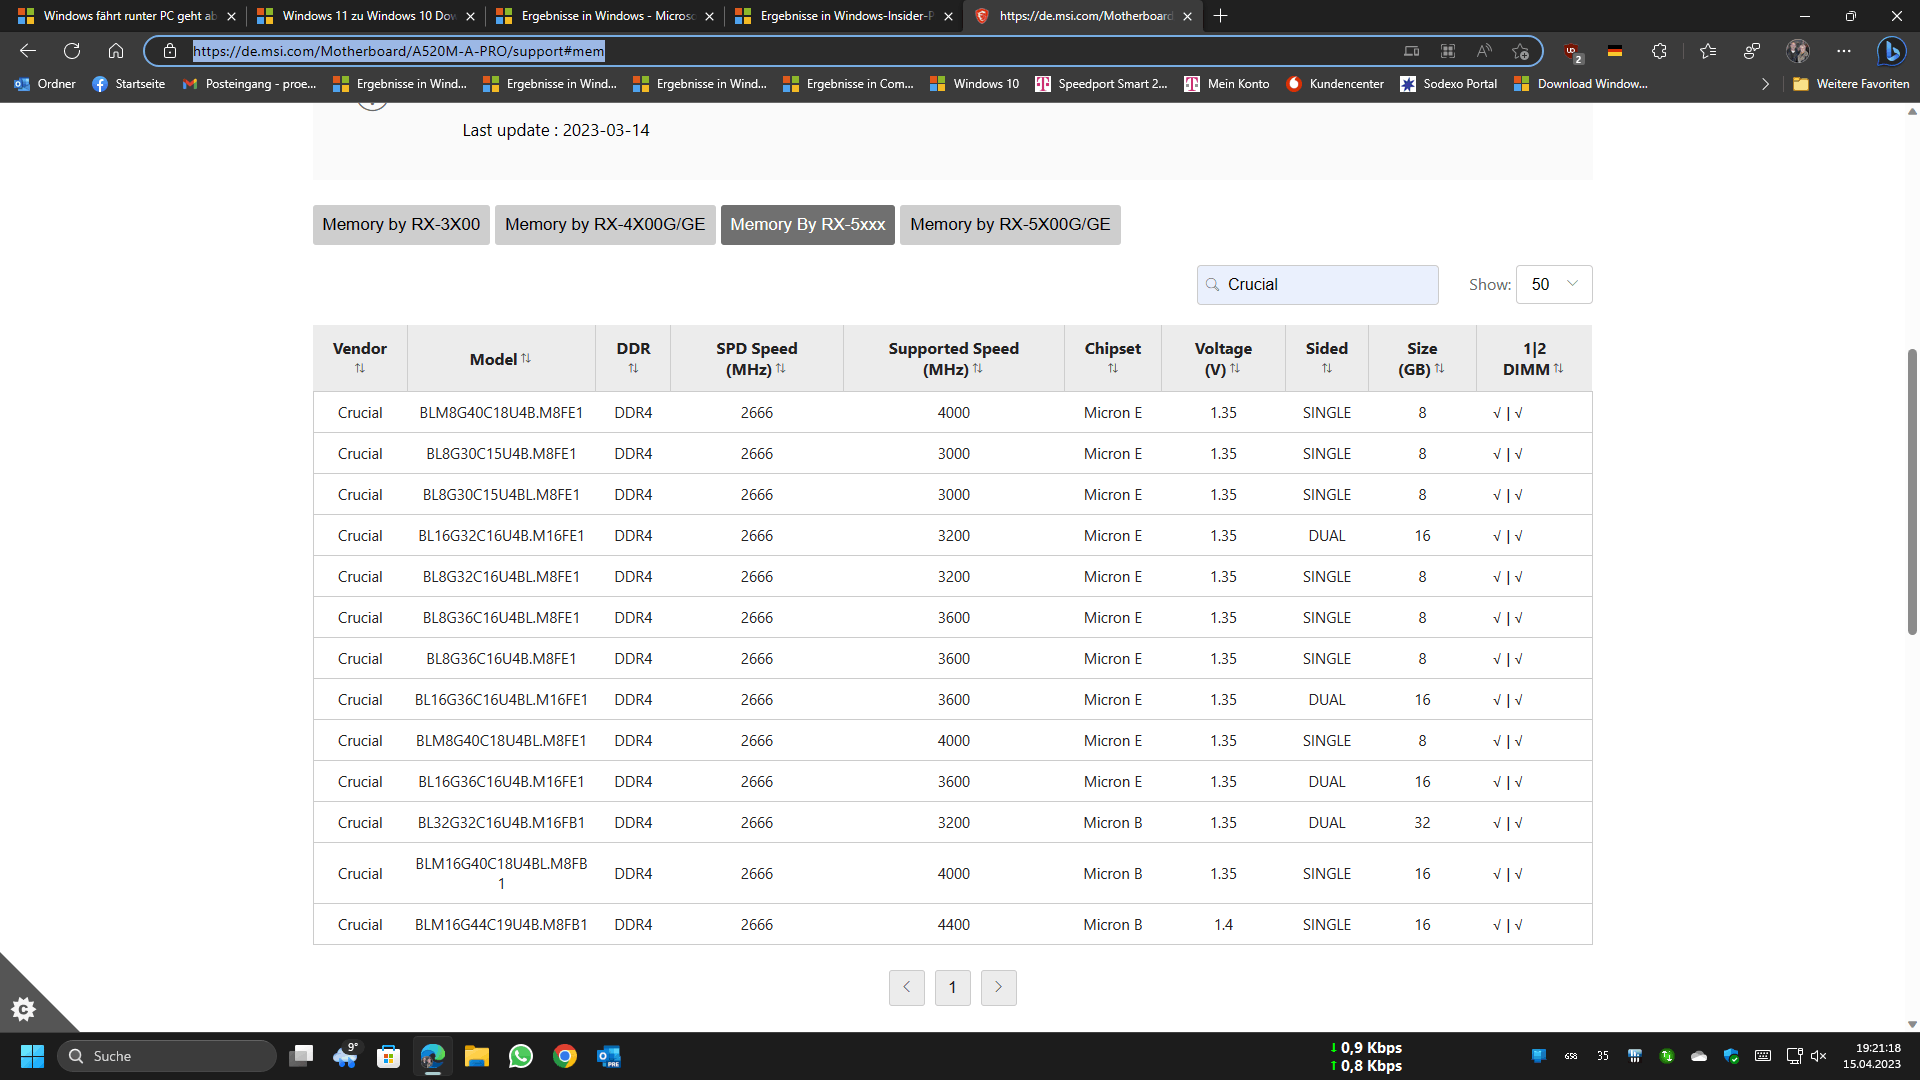The height and width of the screenshot is (1080, 1920).
Task: Open WhatsApp from the taskbar
Action: click(520, 1056)
